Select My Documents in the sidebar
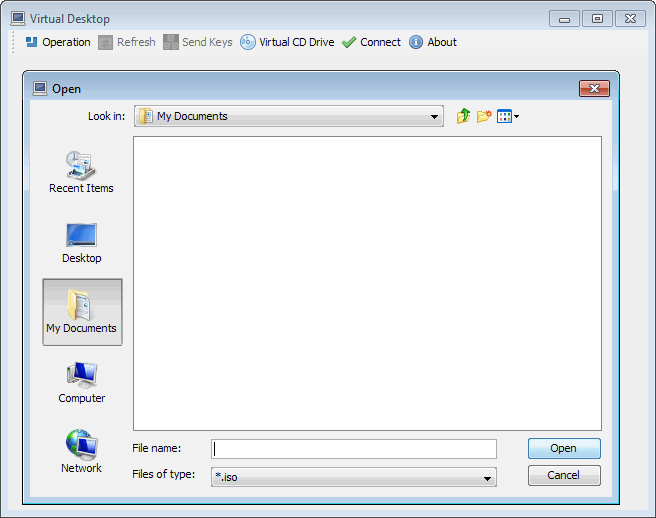This screenshot has width=656, height=518. click(x=82, y=312)
